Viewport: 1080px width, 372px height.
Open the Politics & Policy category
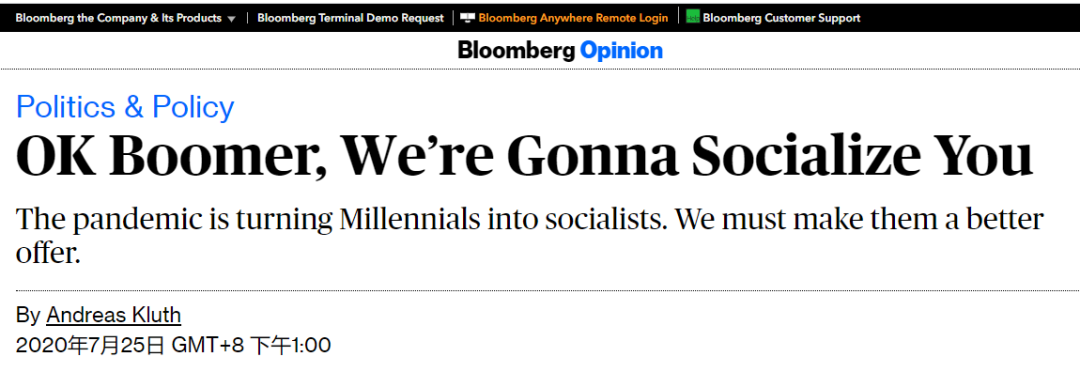tap(125, 107)
